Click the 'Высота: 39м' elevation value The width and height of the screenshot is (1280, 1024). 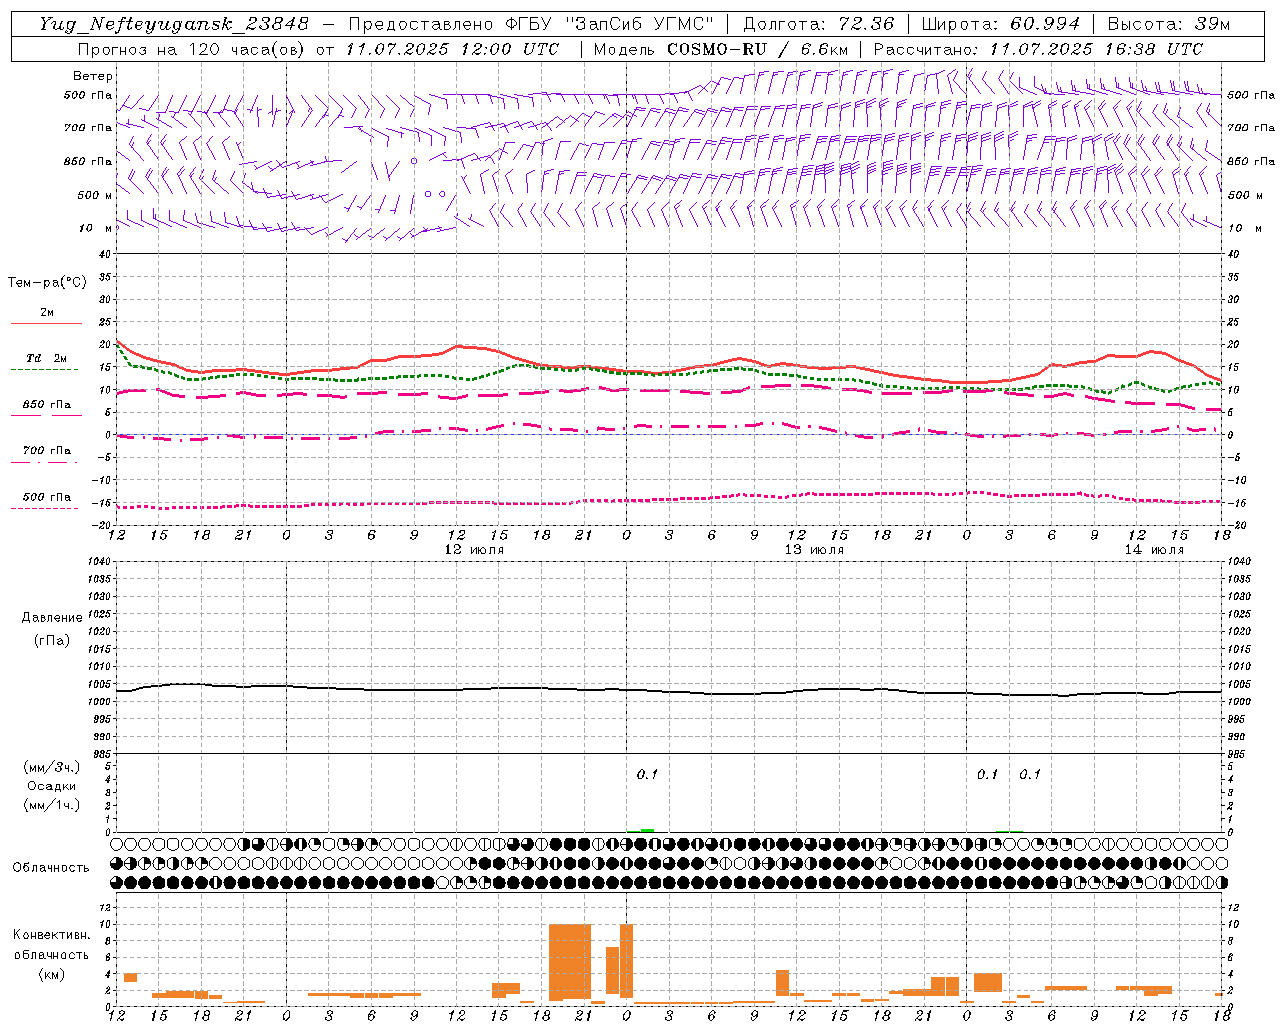click(1168, 24)
